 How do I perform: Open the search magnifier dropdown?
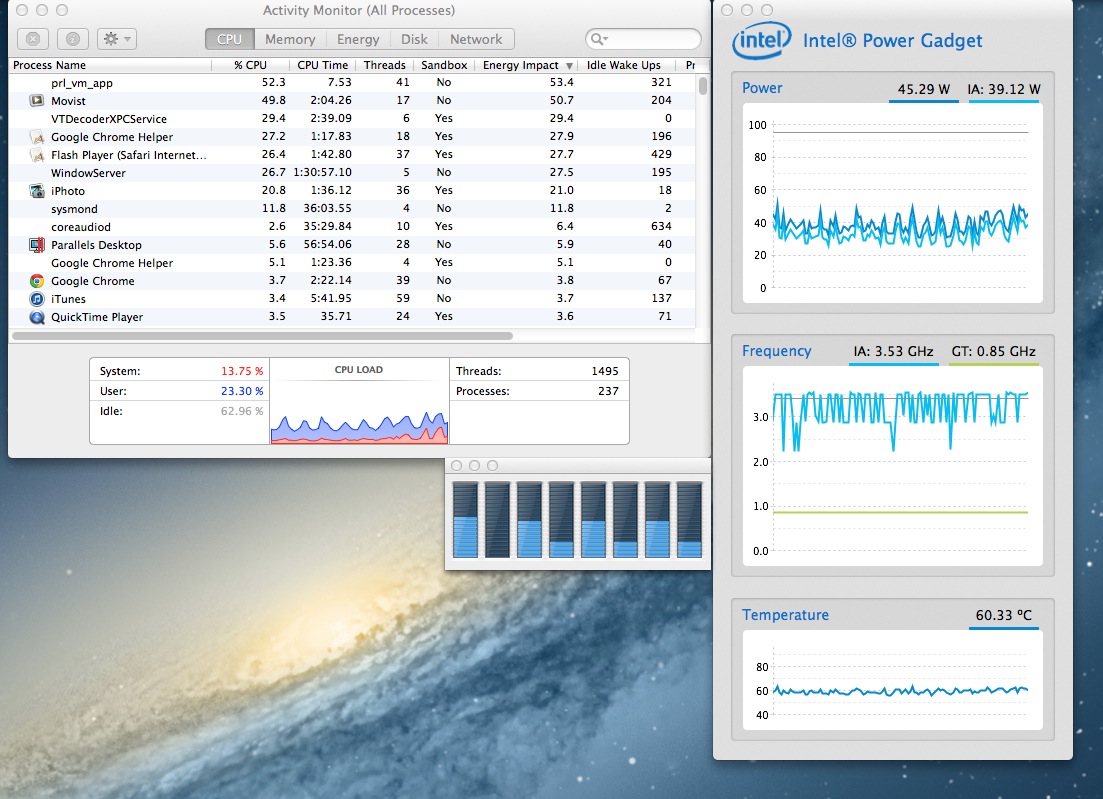coord(599,39)
